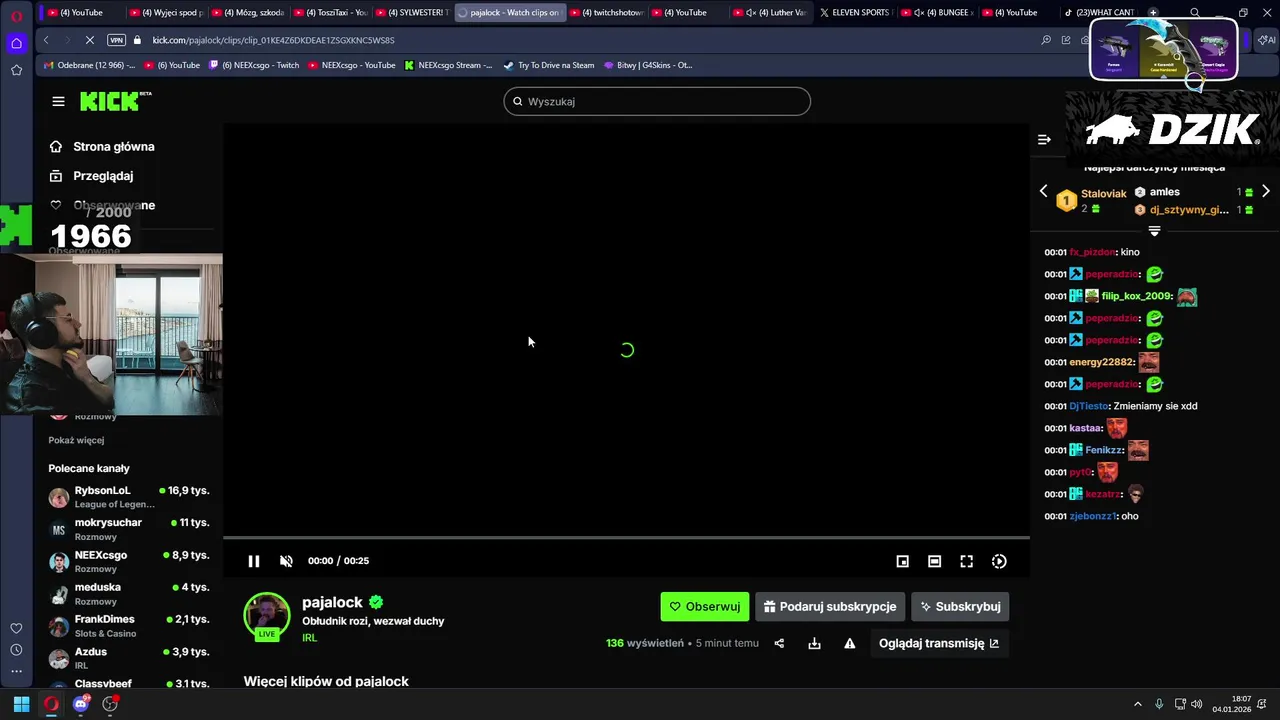Screen dimensions: 1280x720
Task: Open pajalock's avatar with LIVE badge
Action: tap(267, 617)
